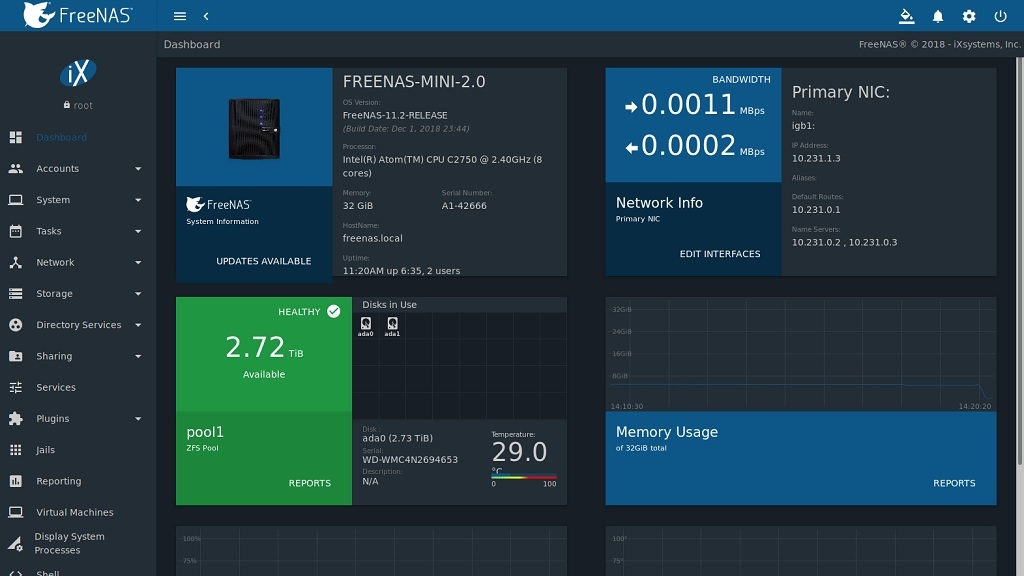Click the serial number A1-42666
The width and height of the screenshot is (1024, 576).
tap(464, 206)
